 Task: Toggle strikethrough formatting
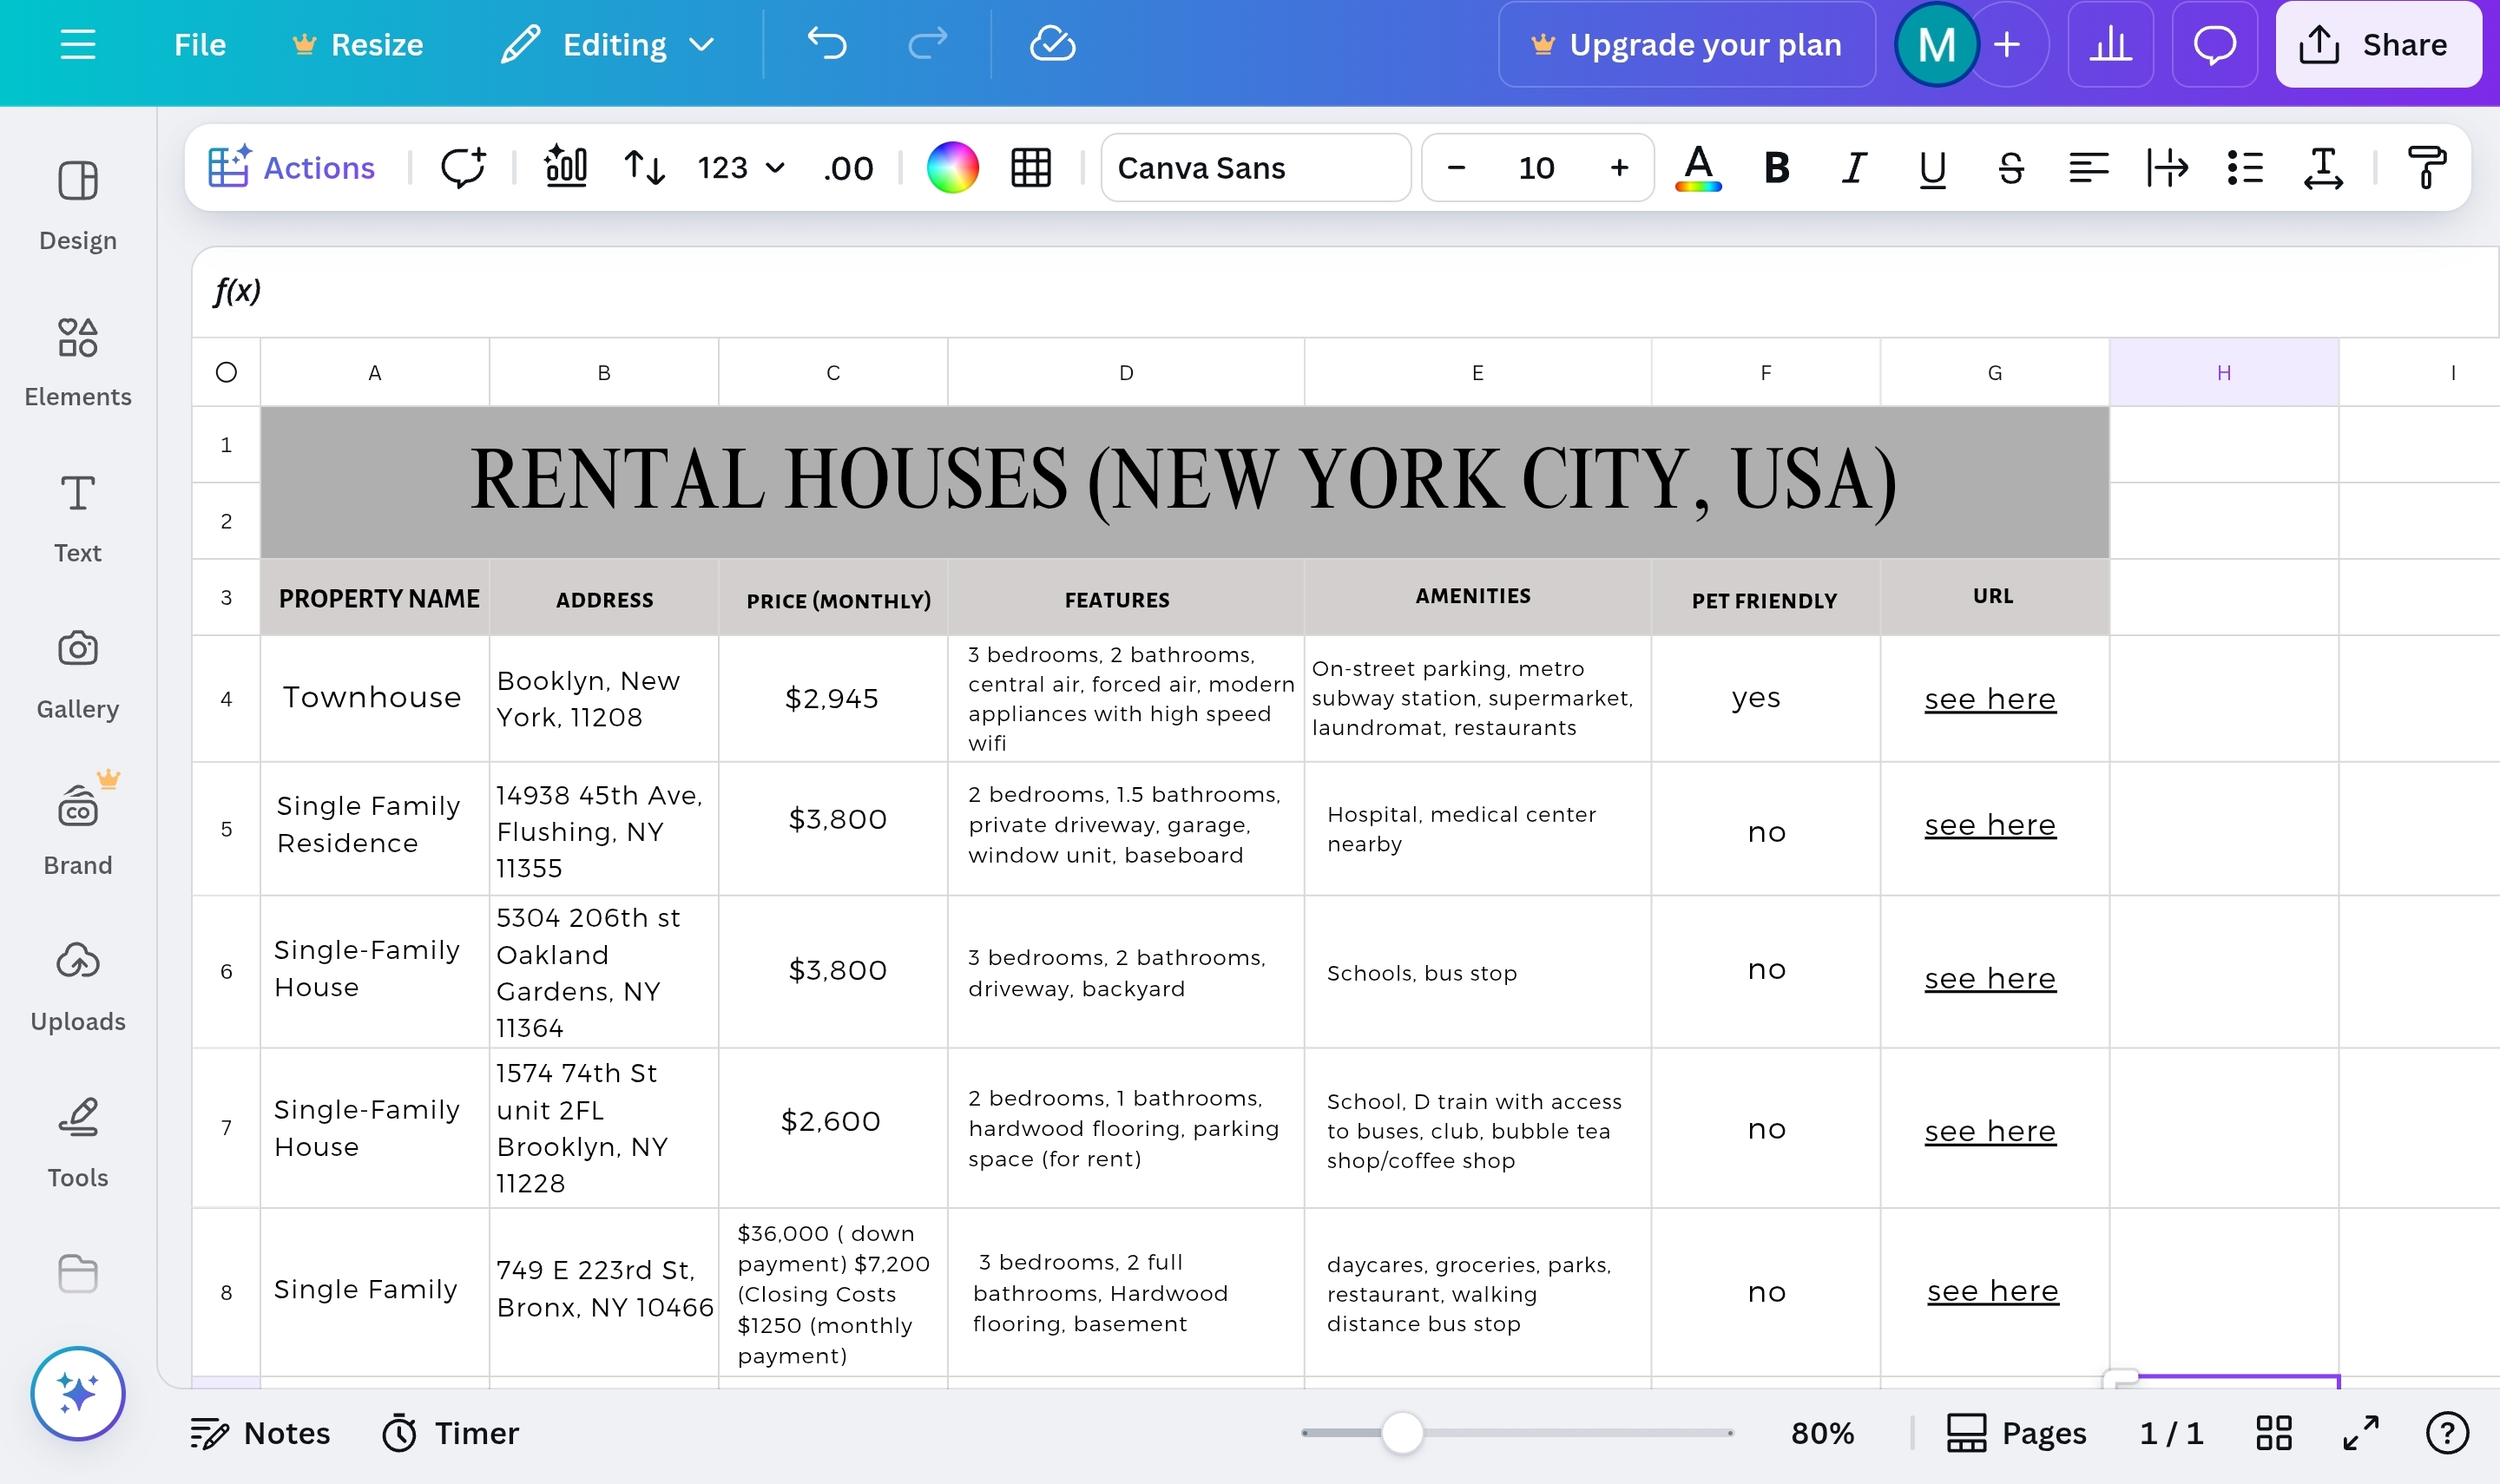[2010, 167]
